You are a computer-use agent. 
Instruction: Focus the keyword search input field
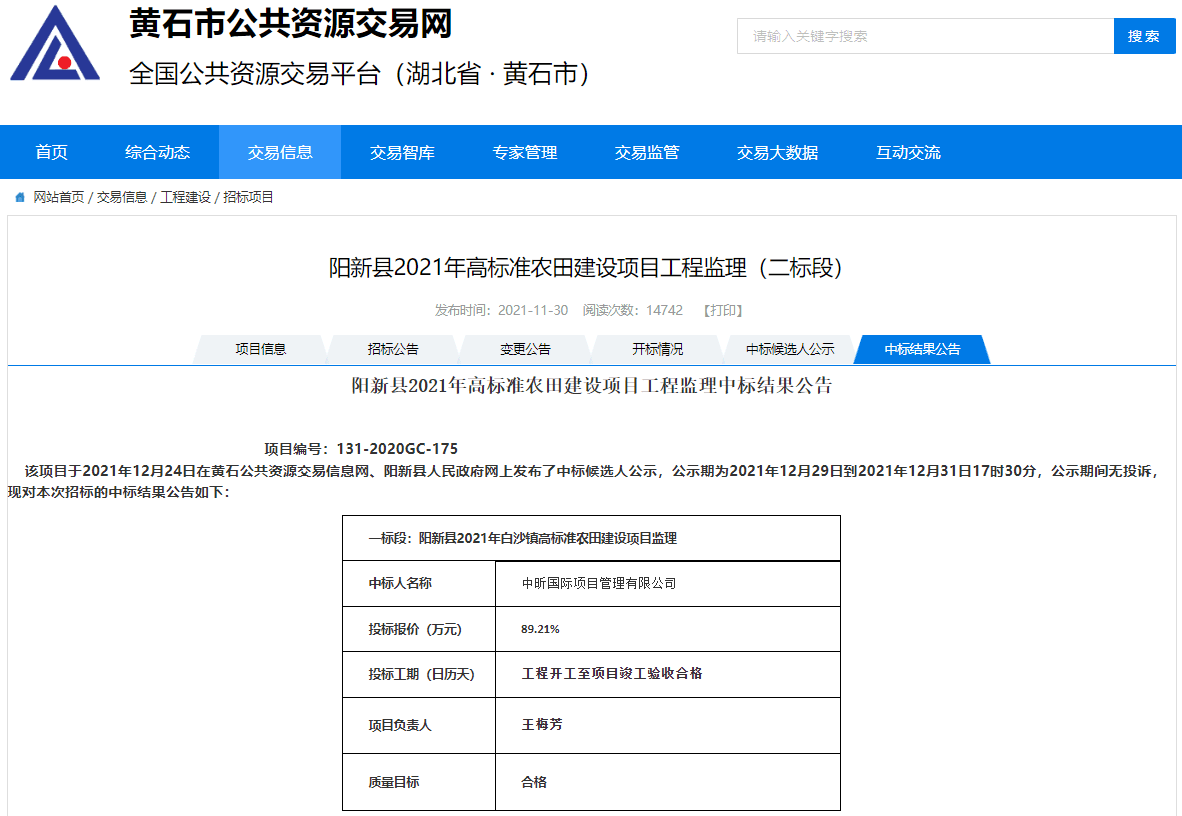[x=925, y=36]
